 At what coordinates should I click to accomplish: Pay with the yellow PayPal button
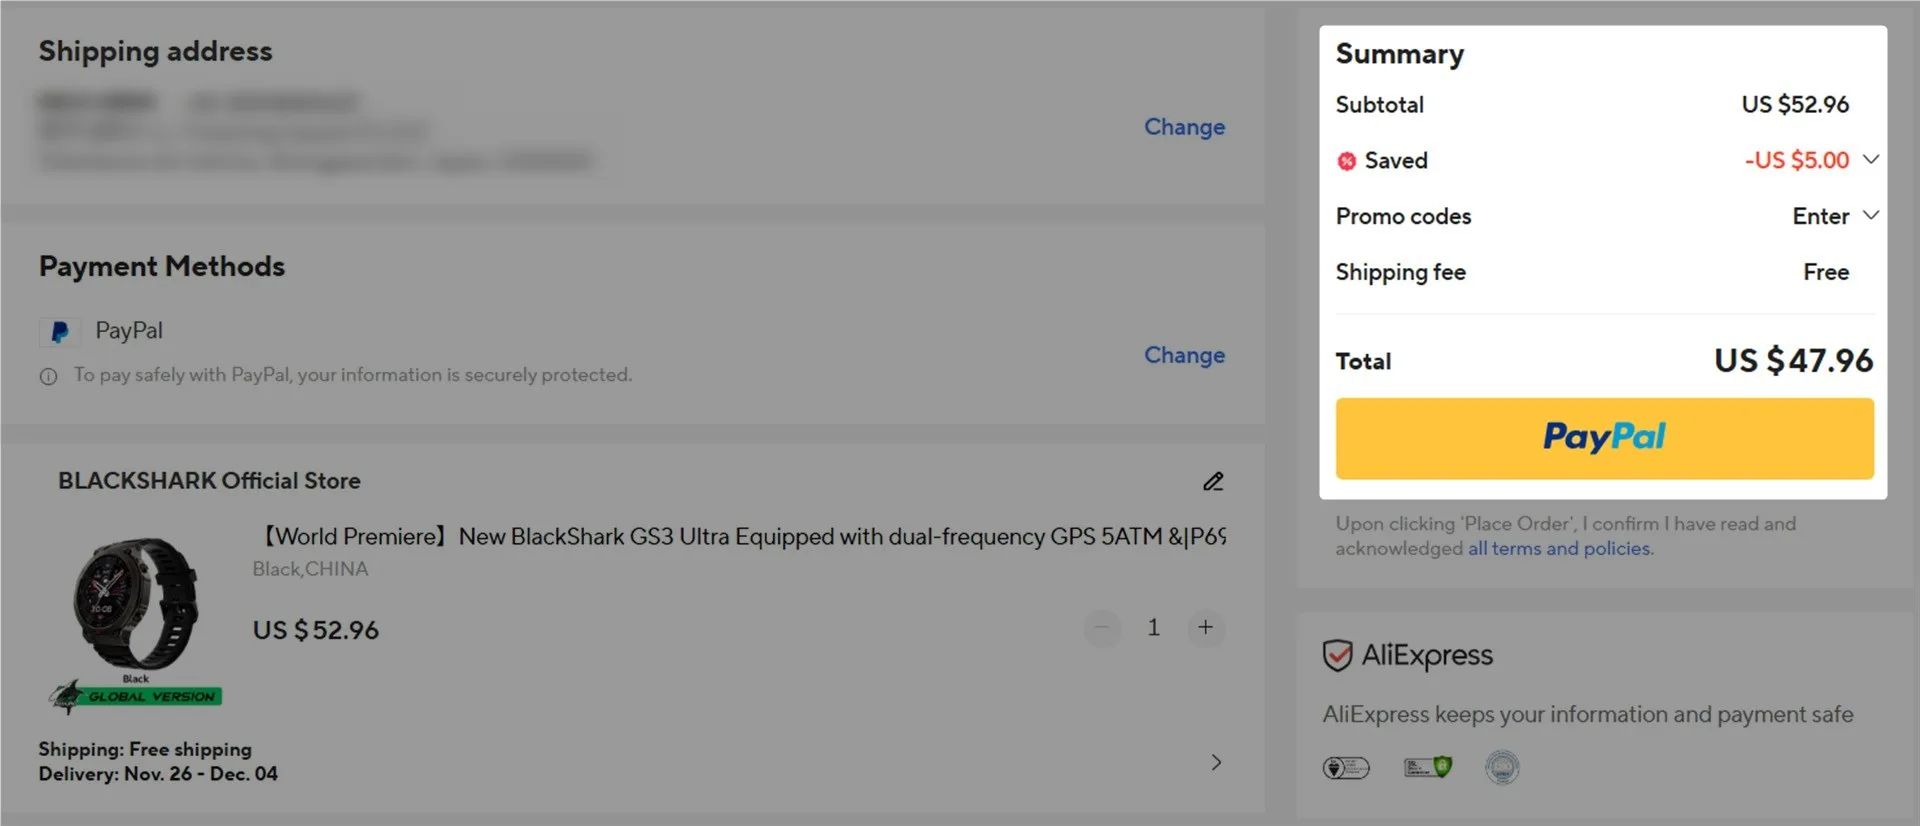[x=1604, y=438]
